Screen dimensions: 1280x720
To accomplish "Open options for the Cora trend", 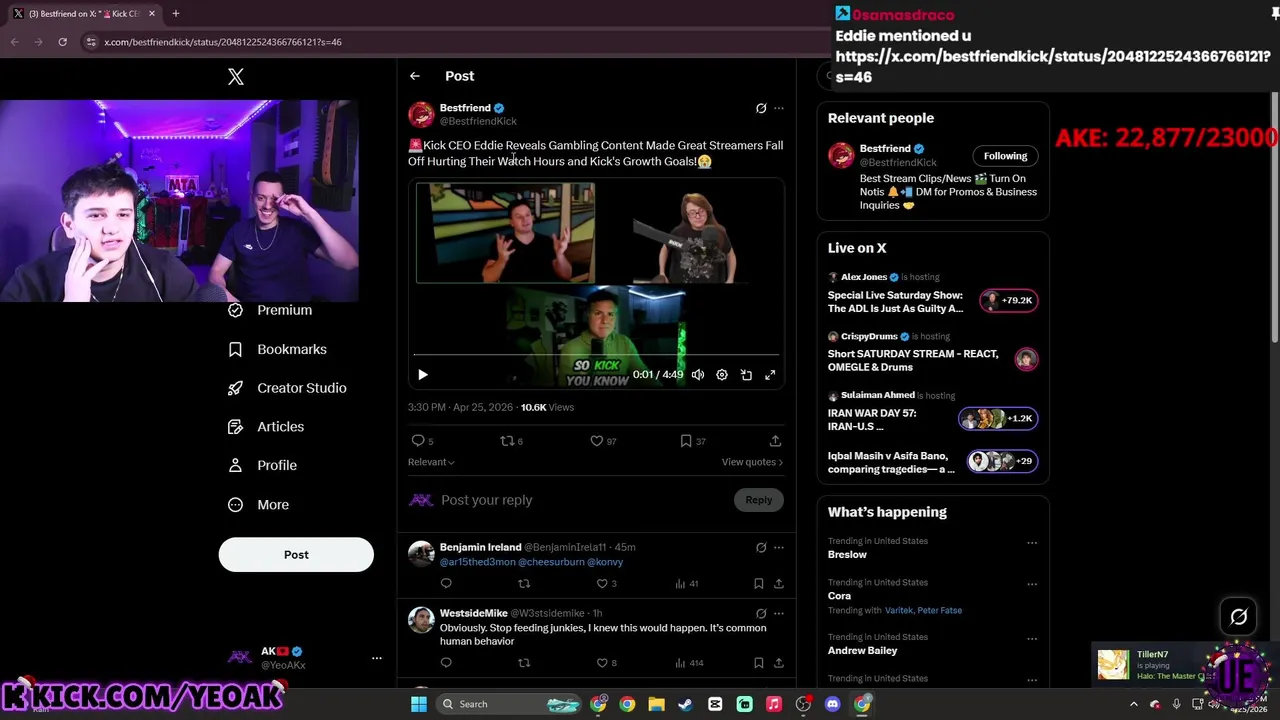I will pos(1032,584).
